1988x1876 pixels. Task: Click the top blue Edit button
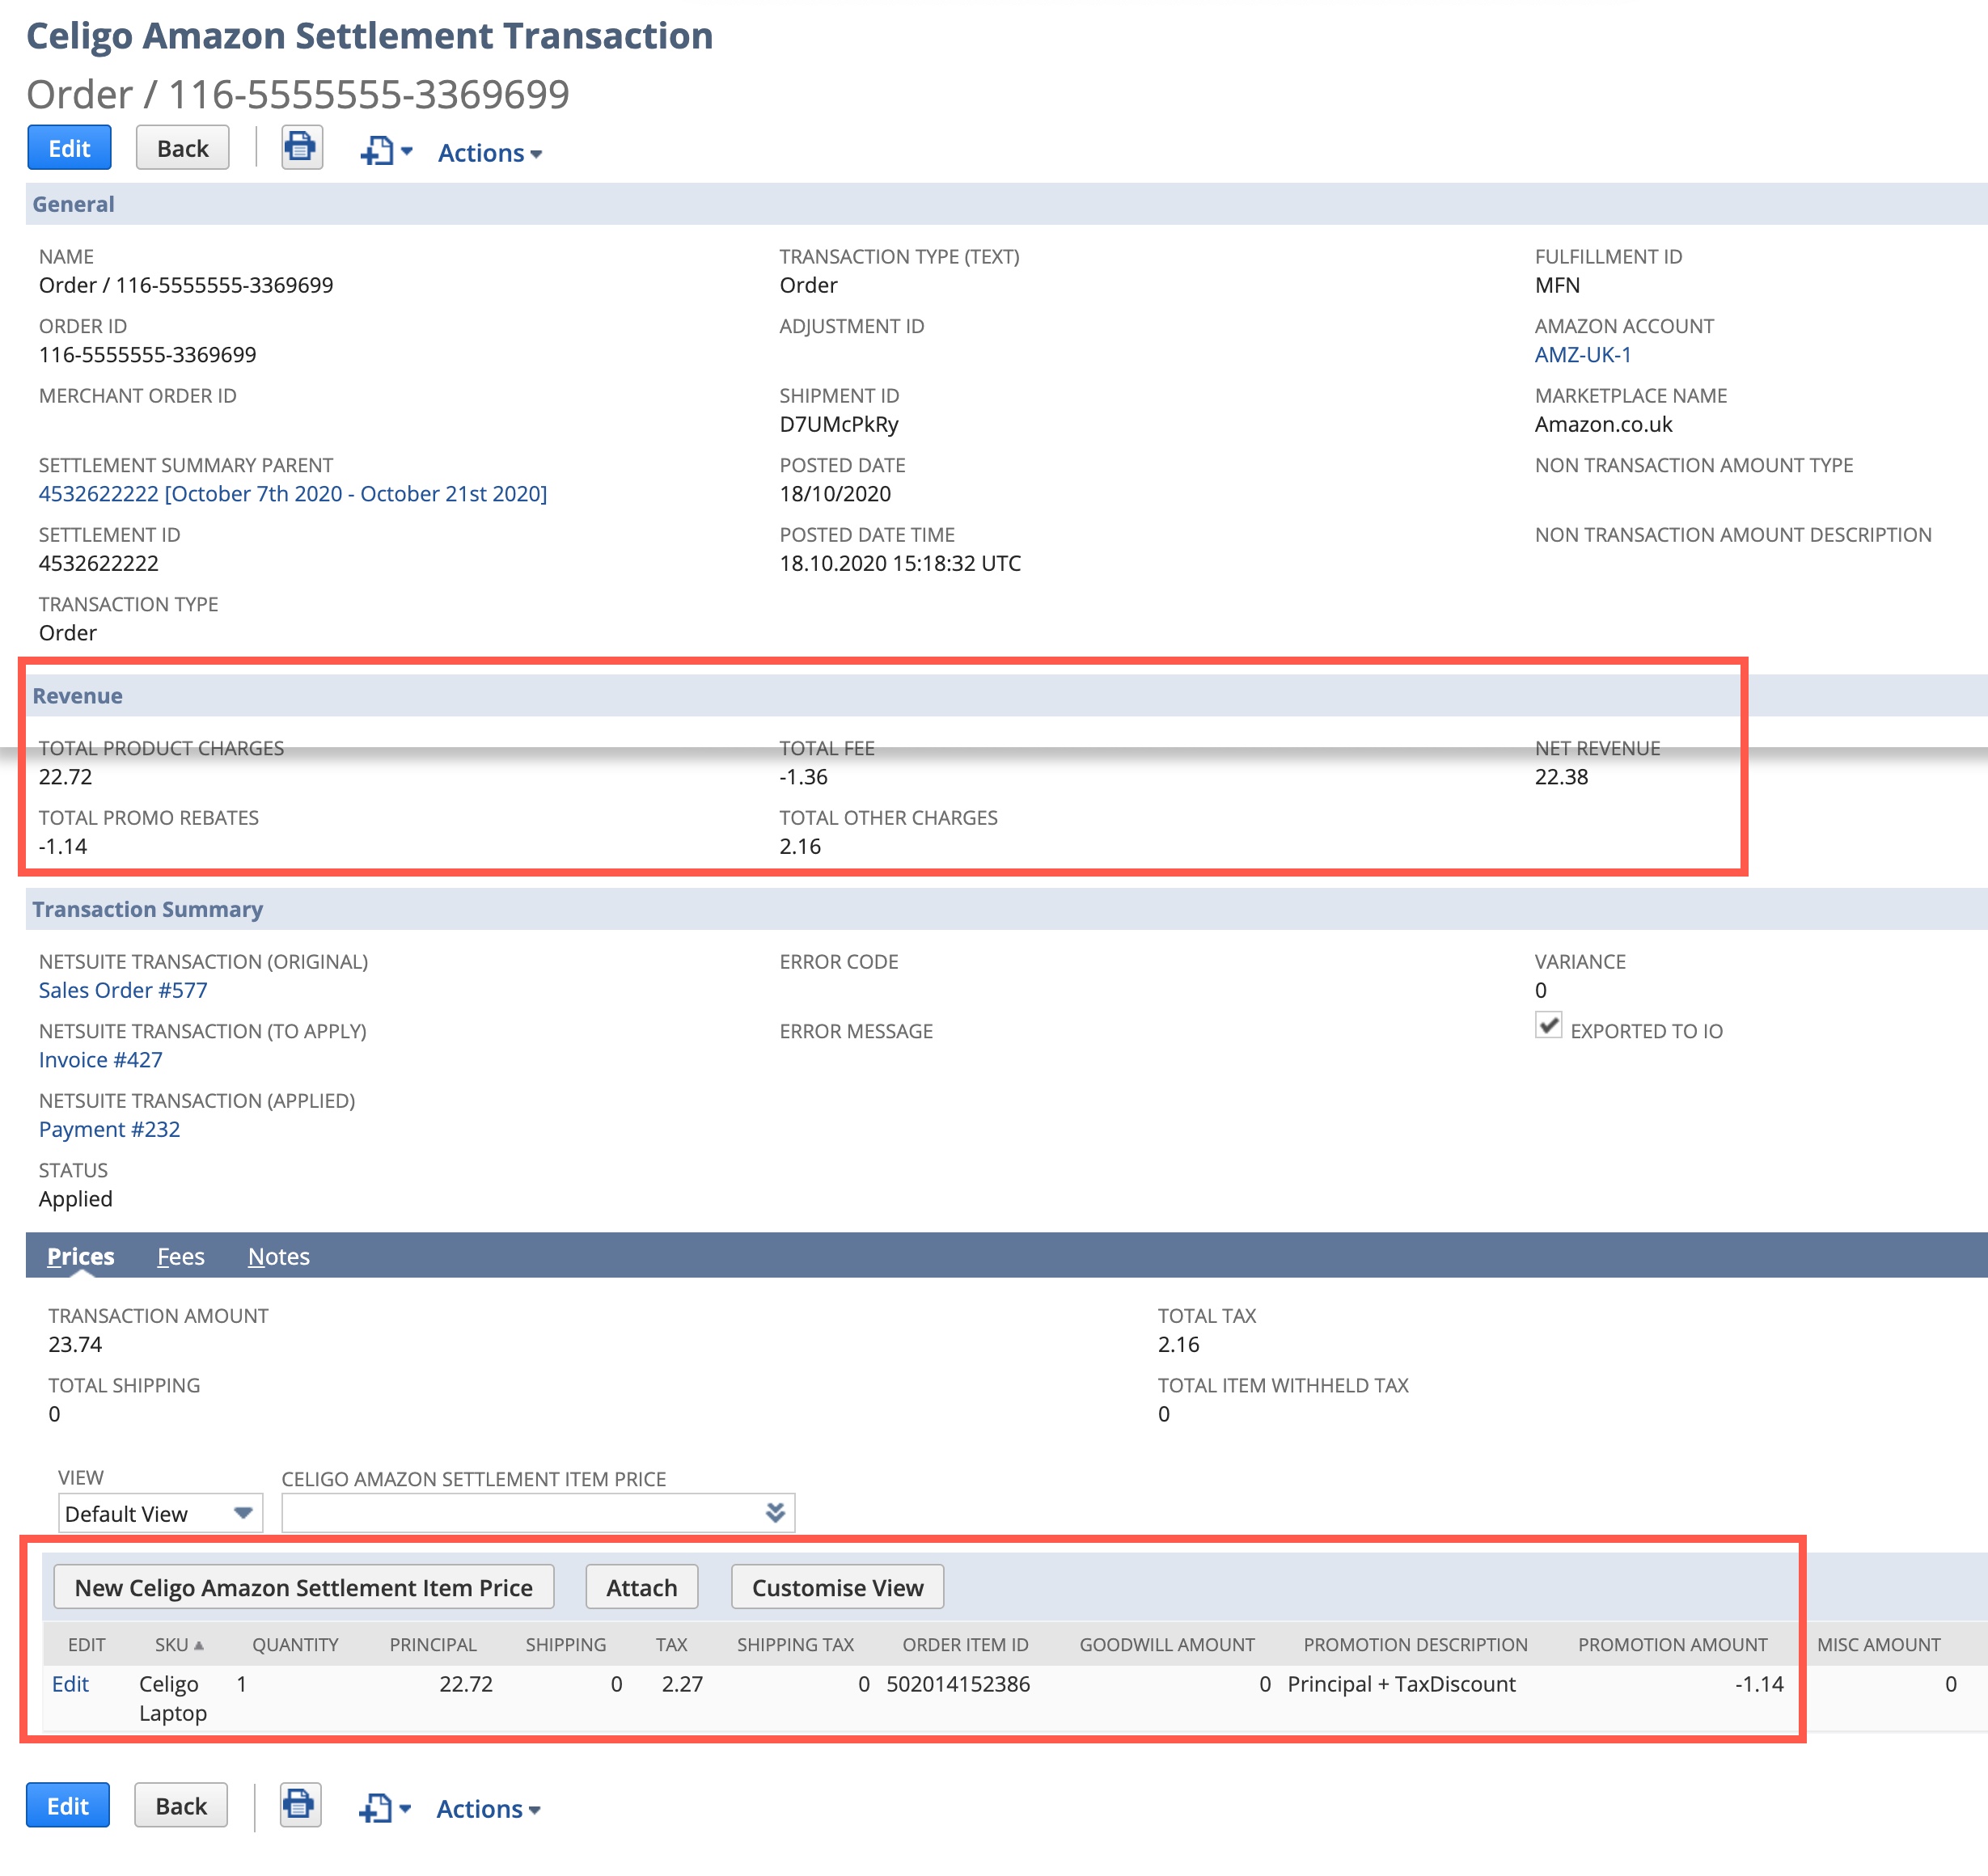point(69,148)
